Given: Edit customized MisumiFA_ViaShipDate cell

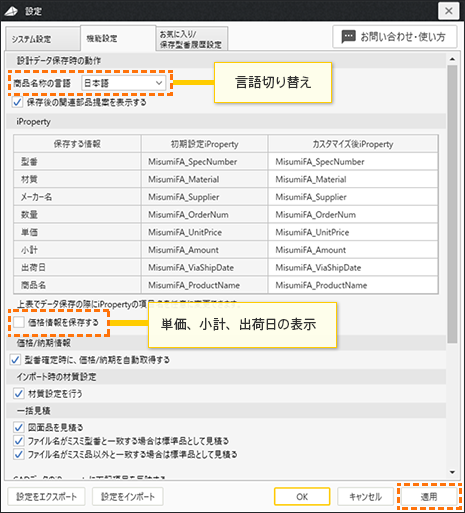Looking at the screenshot, I should [353, 268].
